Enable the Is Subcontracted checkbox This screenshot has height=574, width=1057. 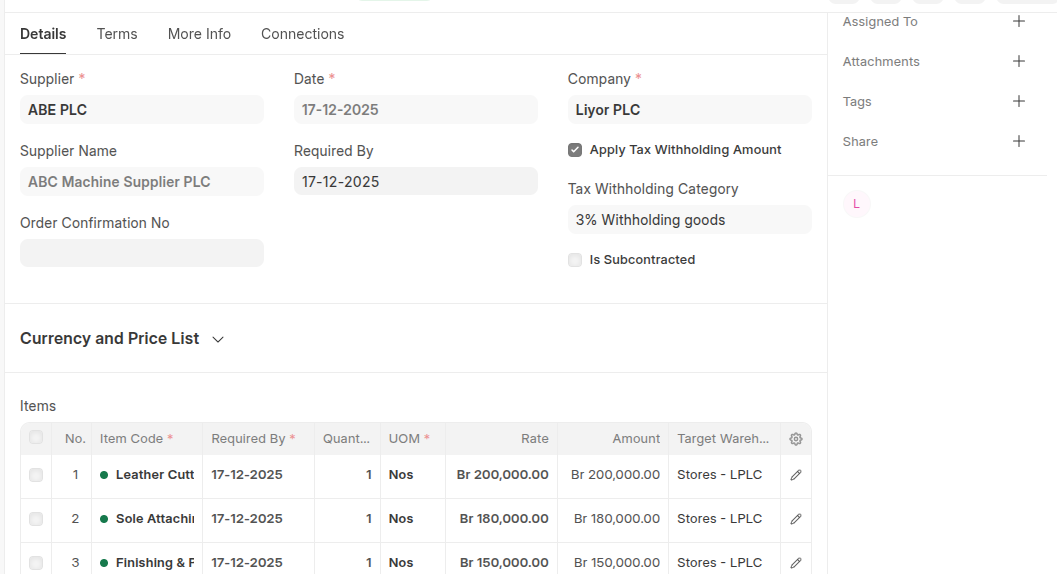coord(575,260)
